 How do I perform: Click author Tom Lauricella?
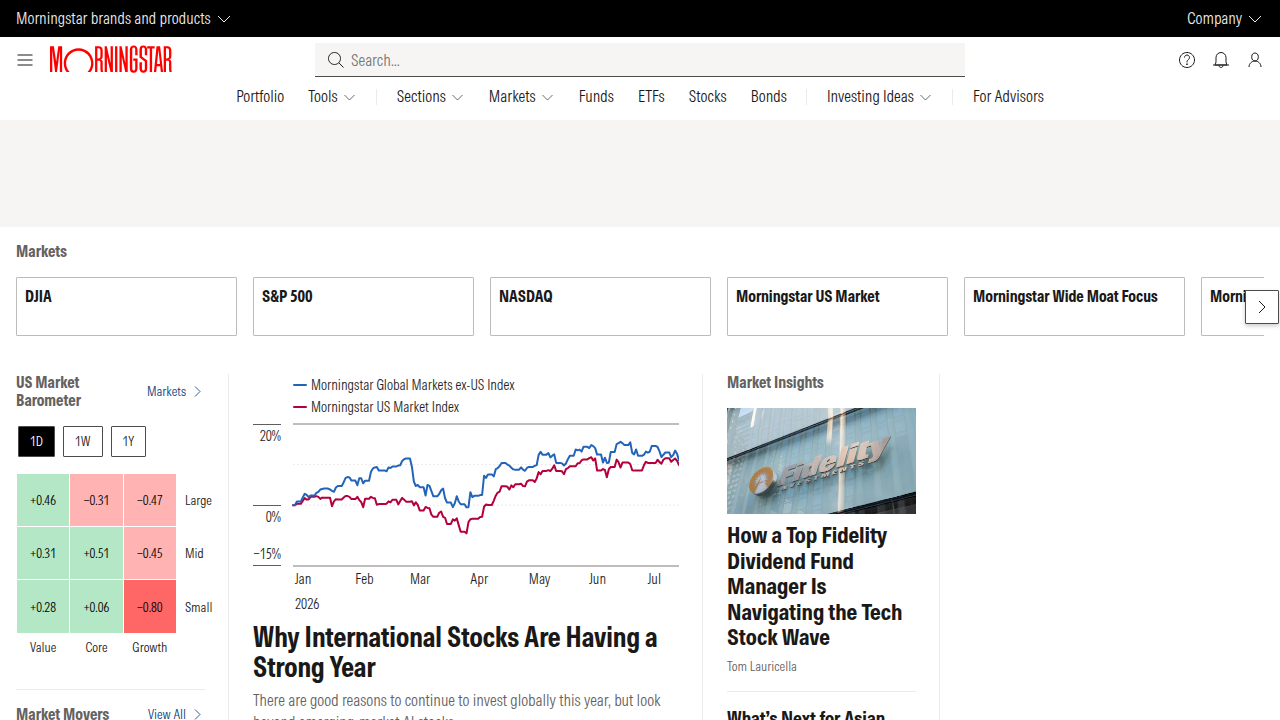click(x=762, y=666)
